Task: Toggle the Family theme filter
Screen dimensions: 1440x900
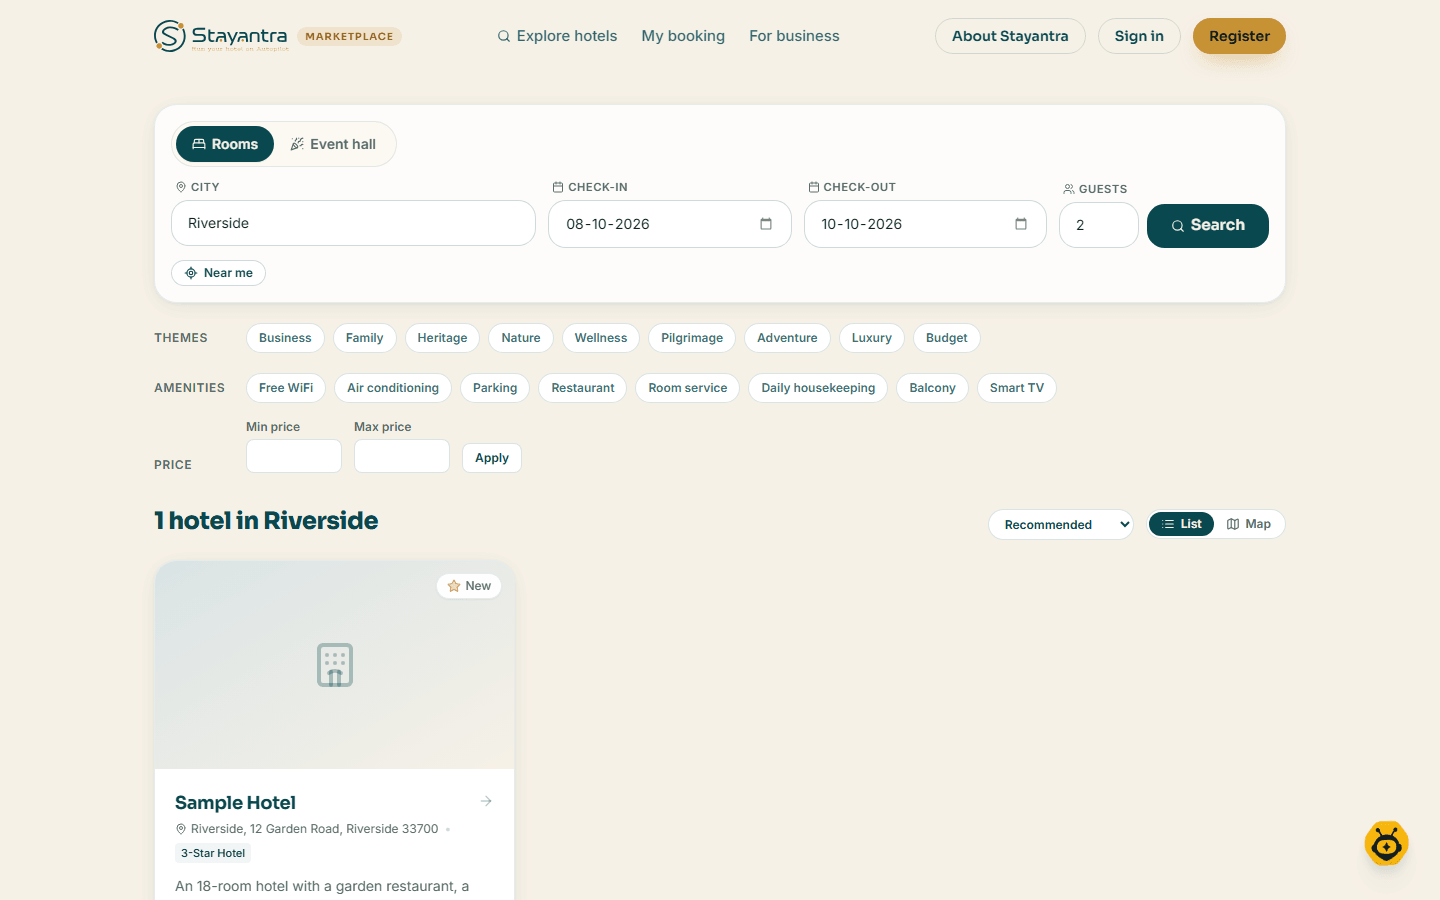Action: 365,338
